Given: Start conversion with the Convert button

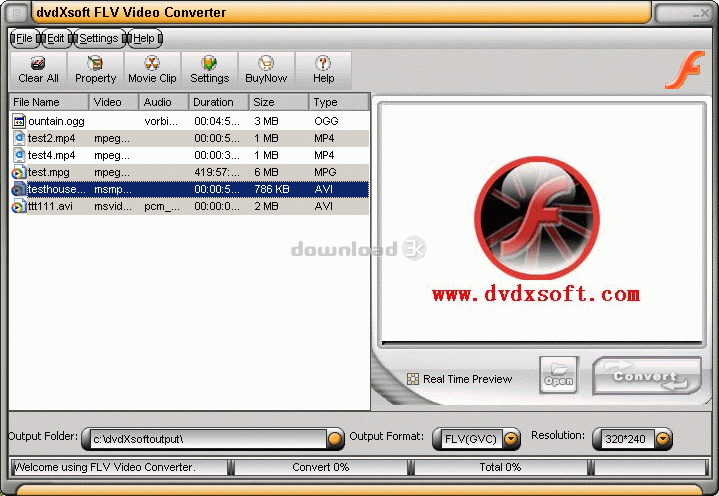Looking at the screenshot, I should (647, 376).
